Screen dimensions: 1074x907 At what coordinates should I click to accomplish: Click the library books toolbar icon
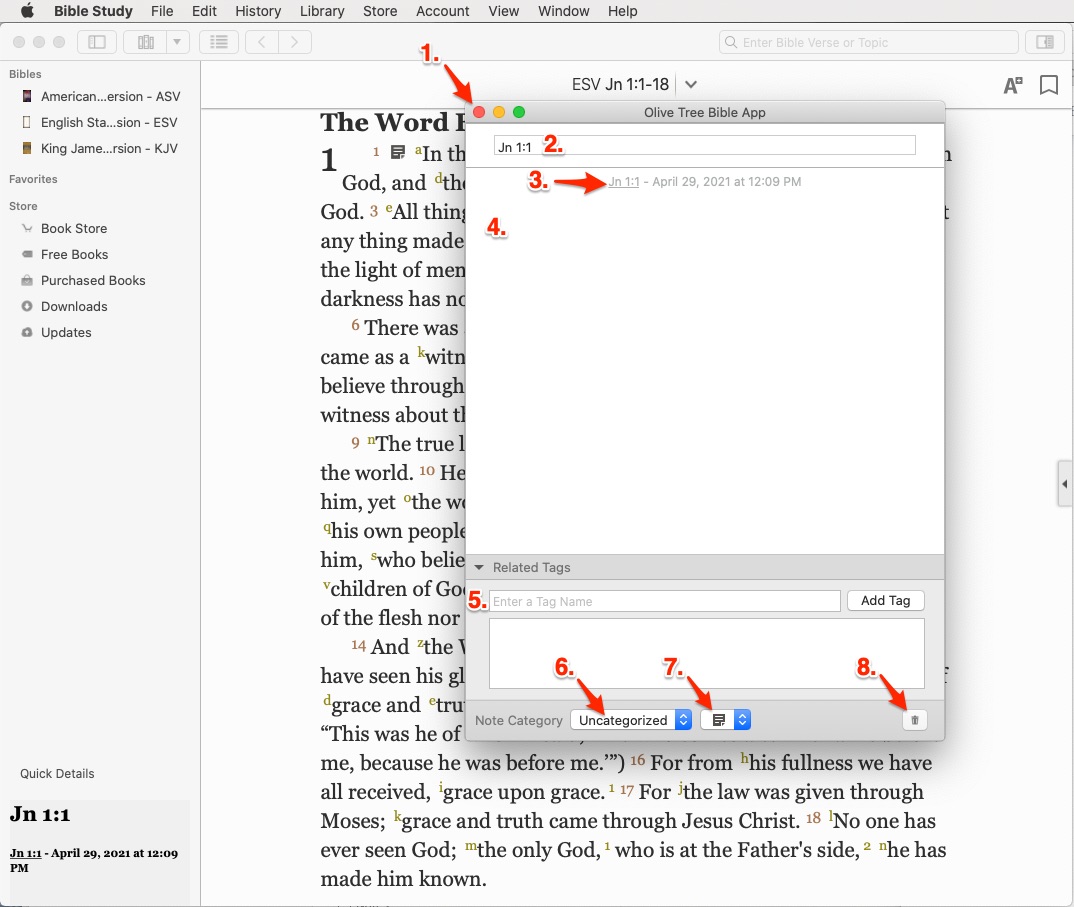pyautogui.click(x=146, y=42)
